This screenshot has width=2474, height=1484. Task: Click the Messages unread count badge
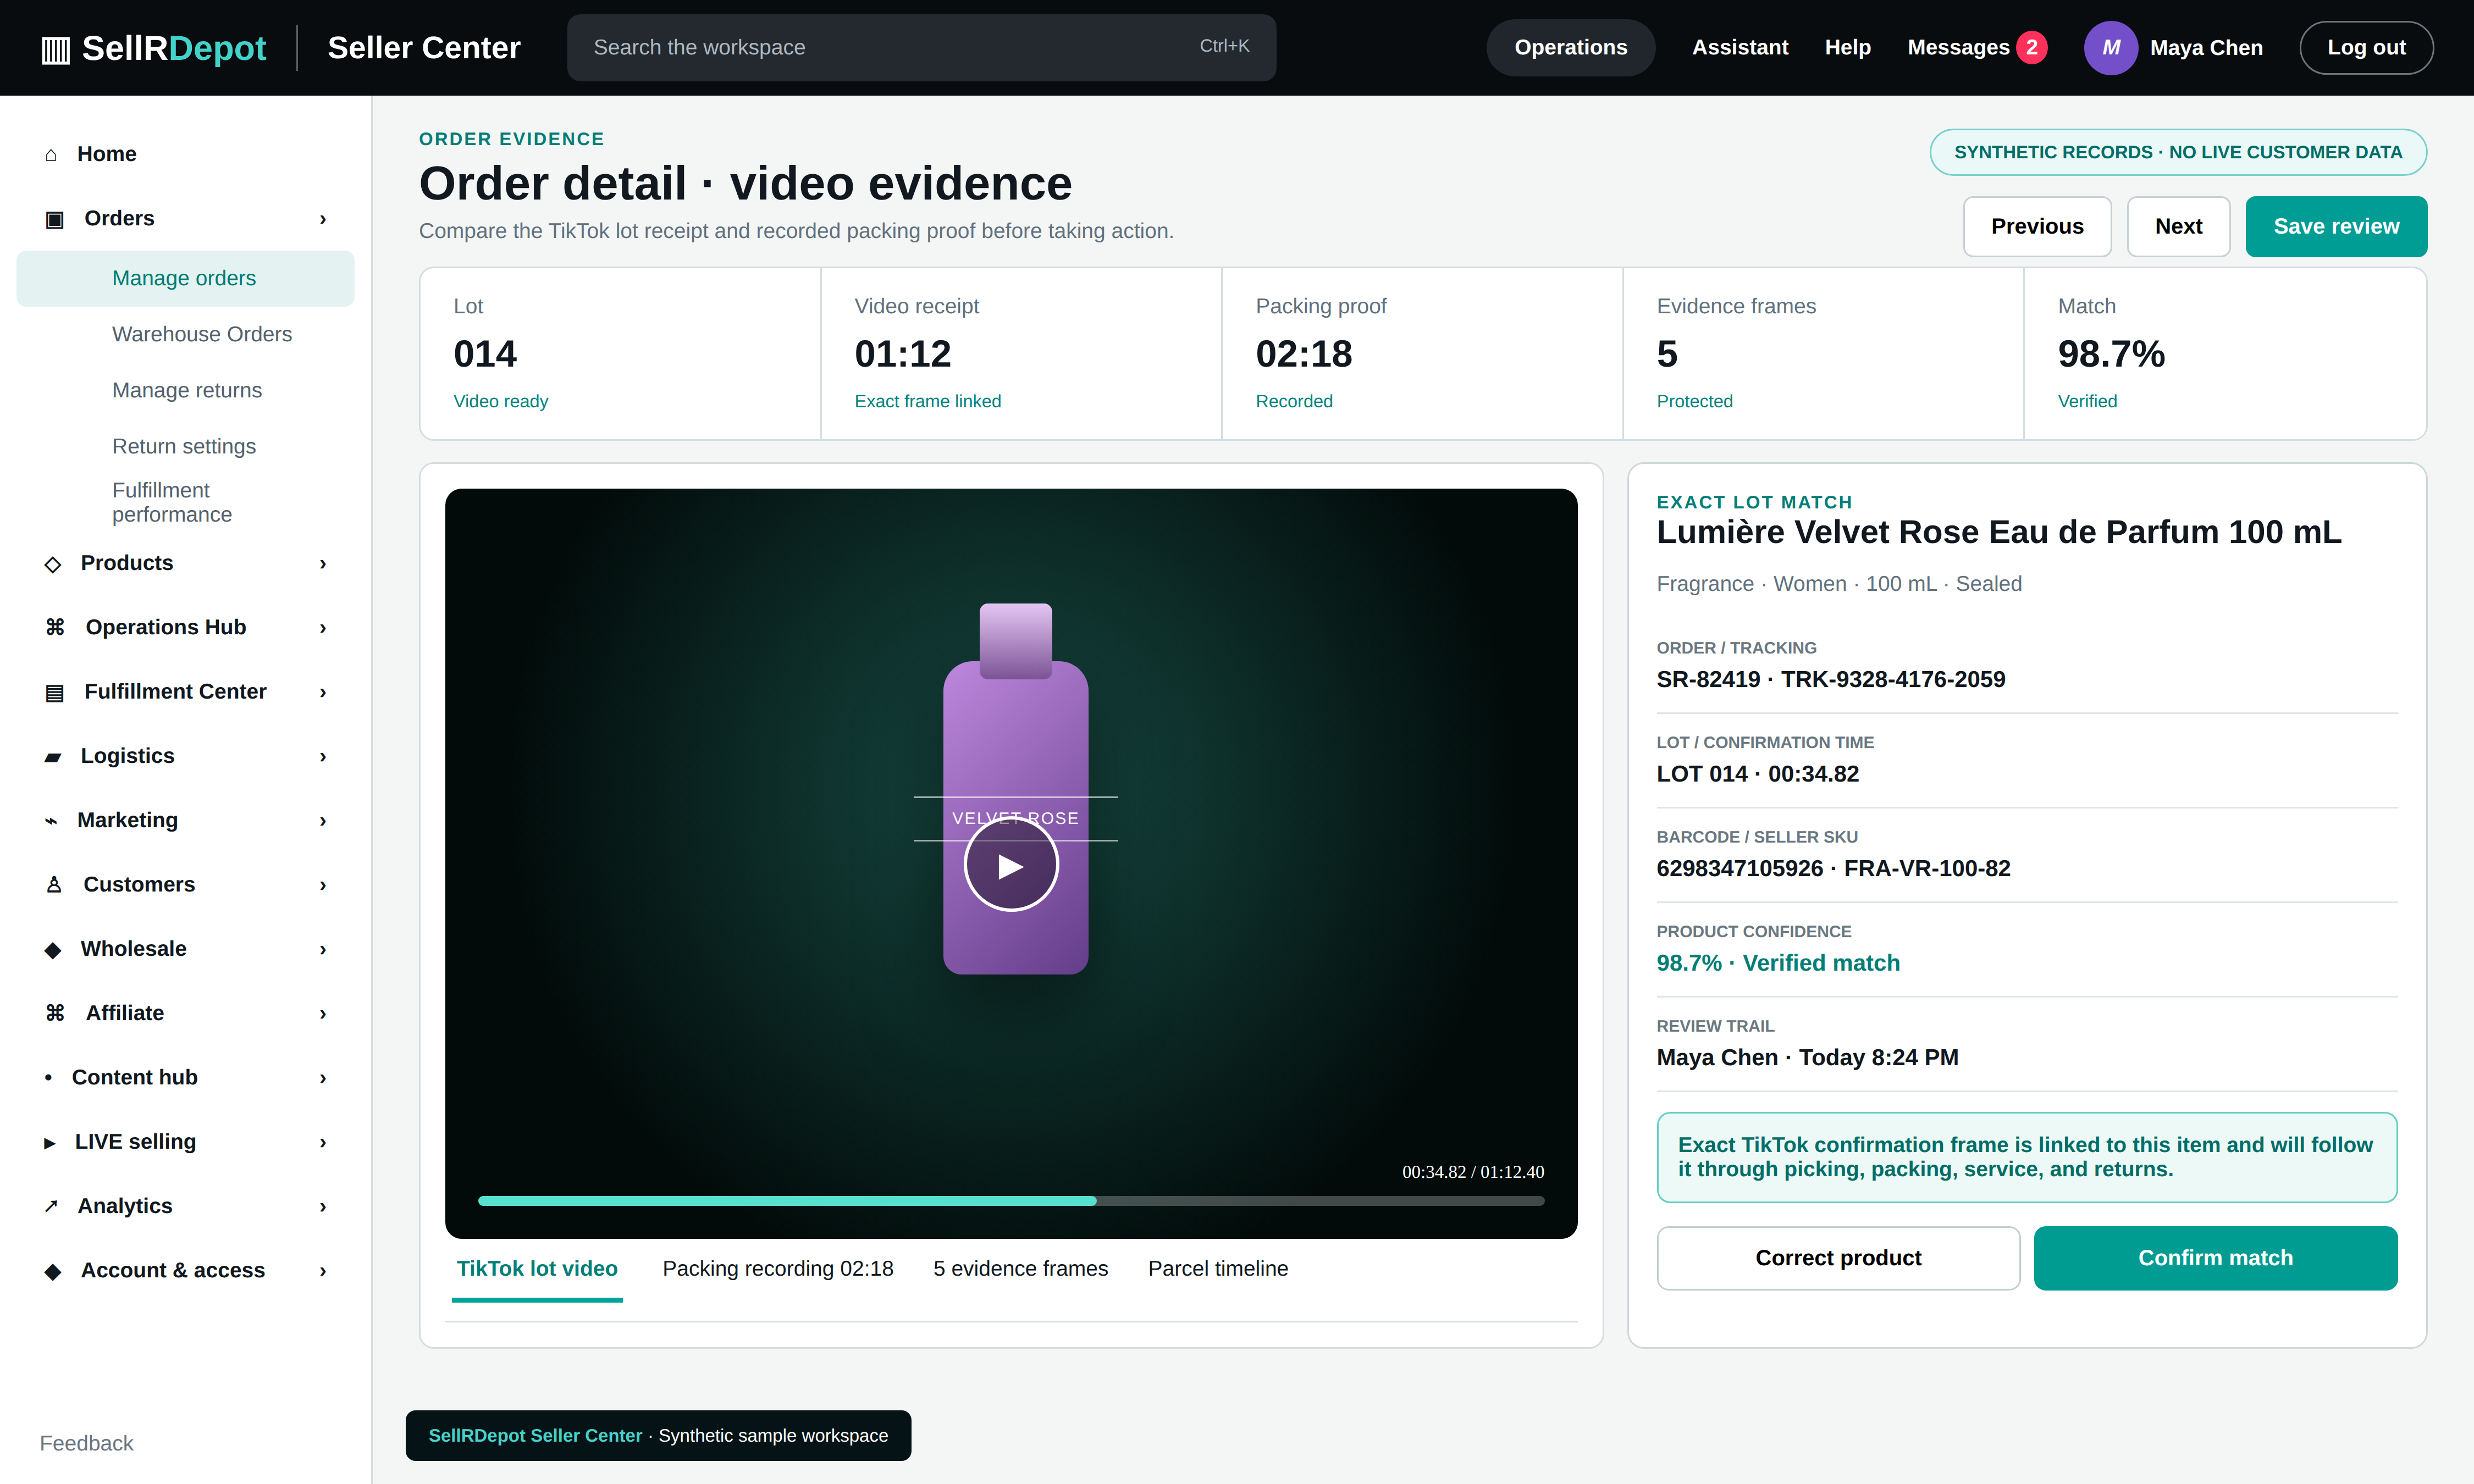pyautogui.click(x=2031, y=48)
